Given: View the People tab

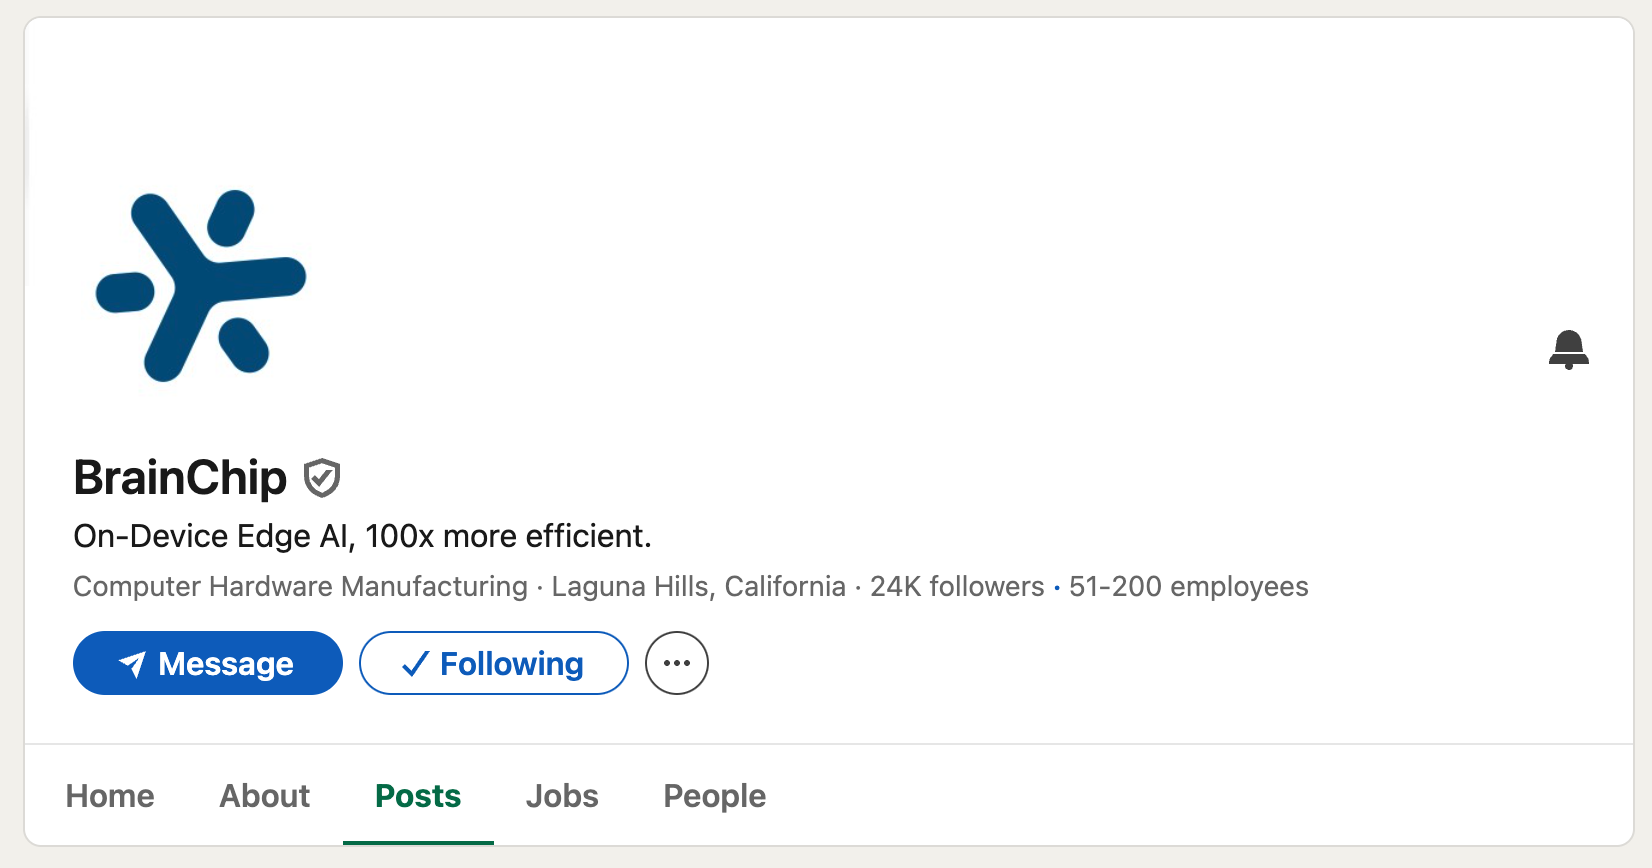Looking at the screenshot, I should tap(714, 796).
